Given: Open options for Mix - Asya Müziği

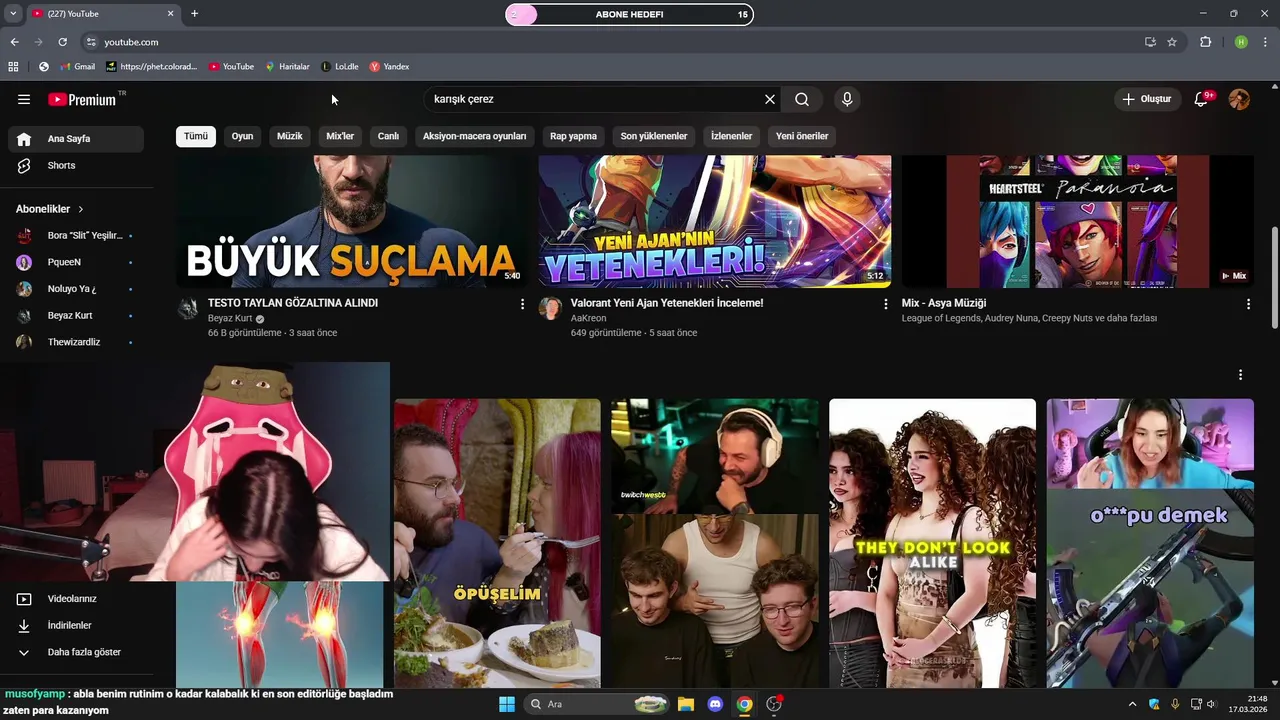Looking at the screenshot, I should [1248, 304].
